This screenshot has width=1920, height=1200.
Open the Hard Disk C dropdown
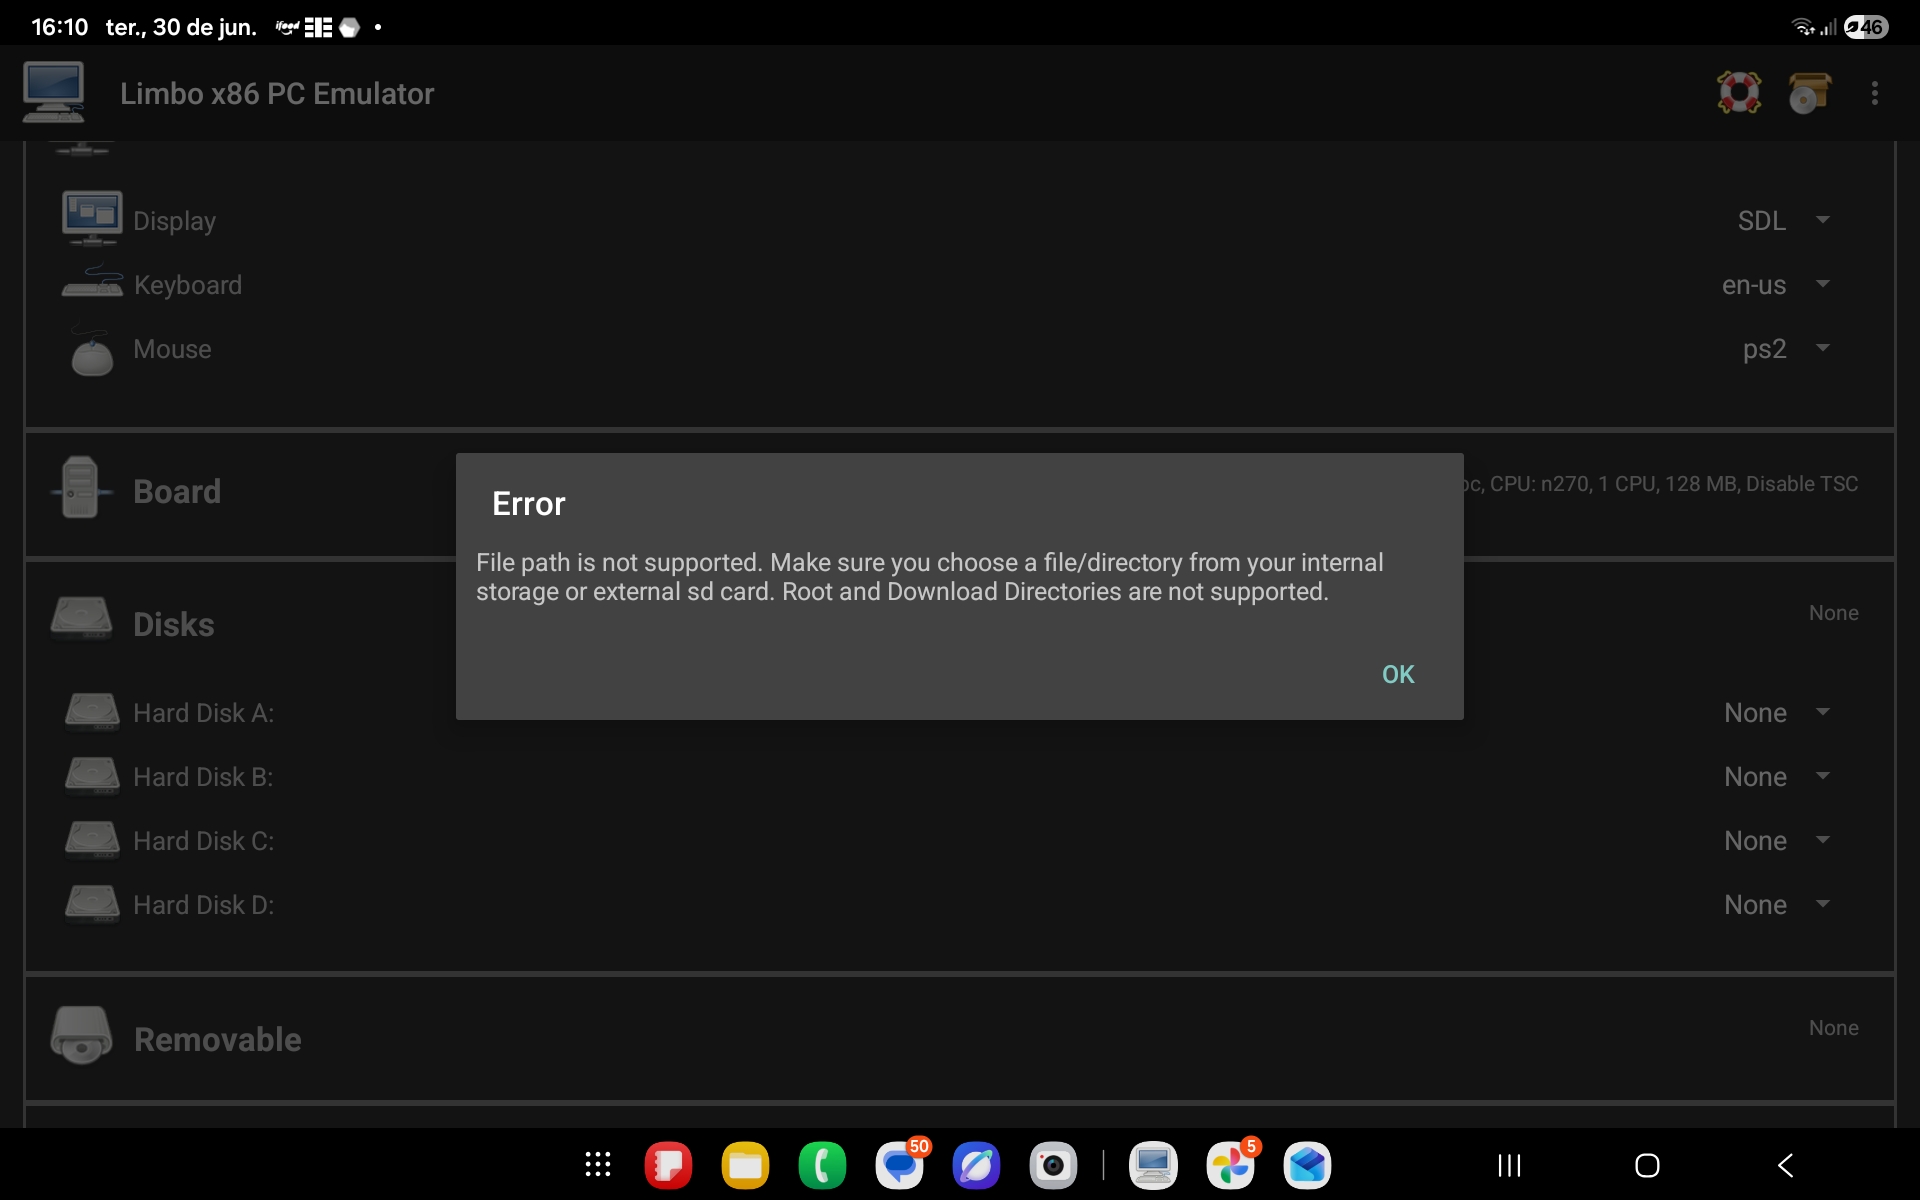(1777, 841)
